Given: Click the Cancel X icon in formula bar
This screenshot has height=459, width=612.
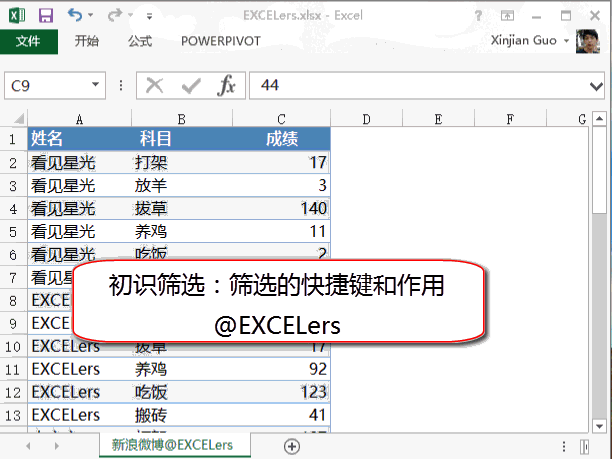Looking at the screenshot, I should 155,86.
